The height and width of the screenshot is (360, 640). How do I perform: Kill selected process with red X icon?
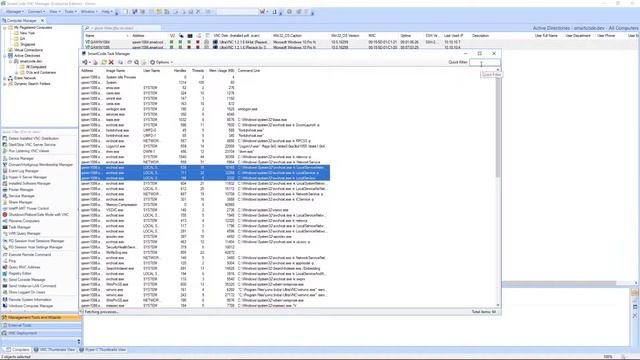pyautogui.click(x=111, y=62)
